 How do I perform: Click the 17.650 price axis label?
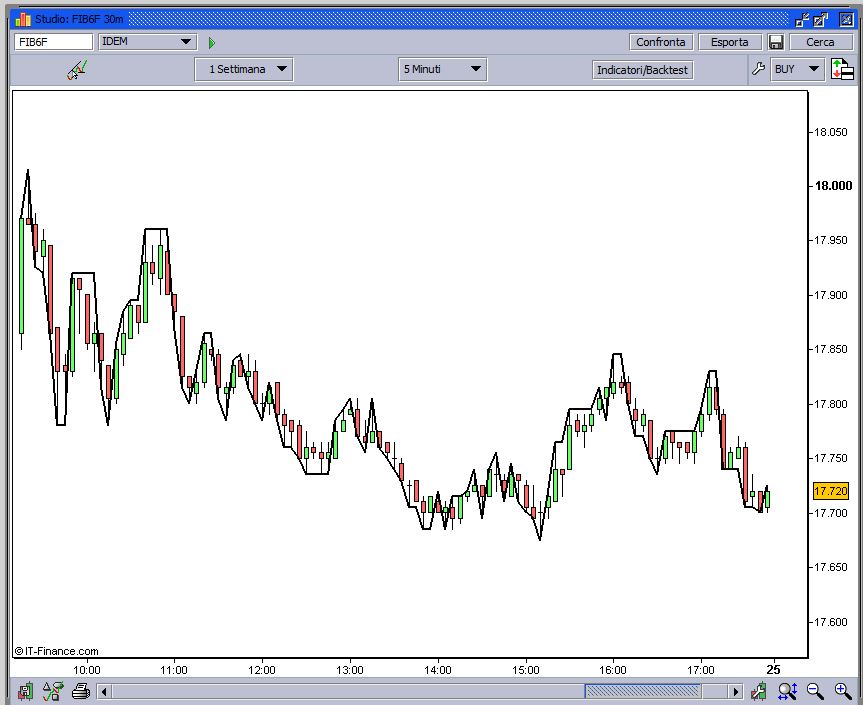coord(831,567)
